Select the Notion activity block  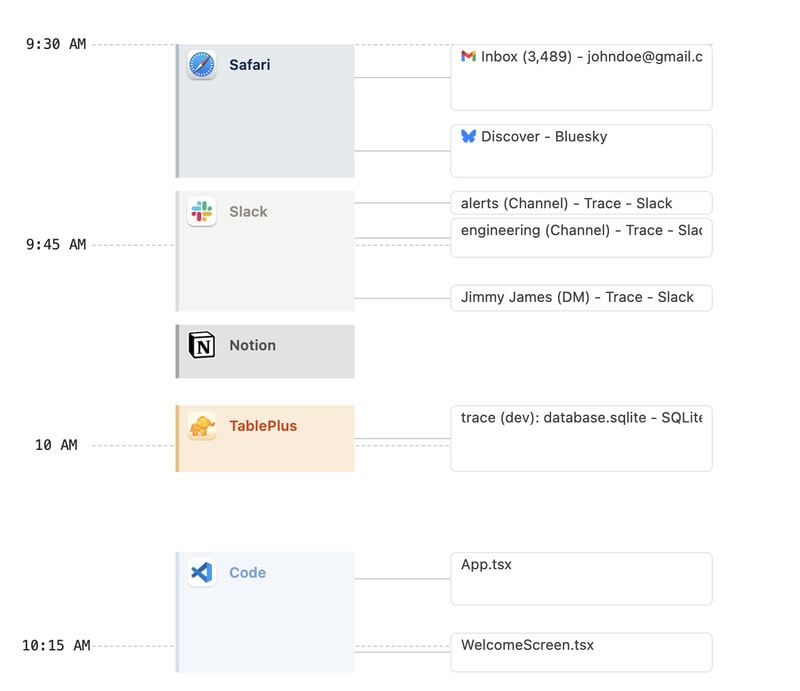[266, 351]
